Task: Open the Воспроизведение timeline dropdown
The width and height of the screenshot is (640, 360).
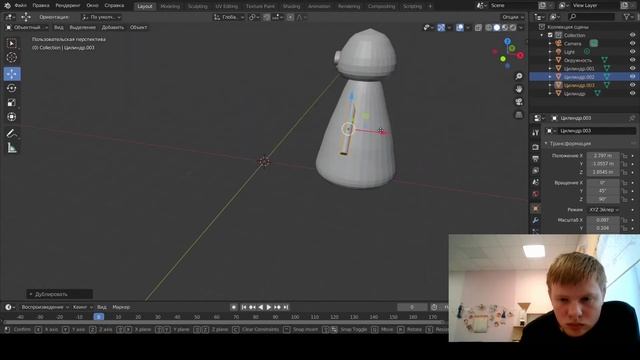Action: pyautogui.click(x=45, y=307)
